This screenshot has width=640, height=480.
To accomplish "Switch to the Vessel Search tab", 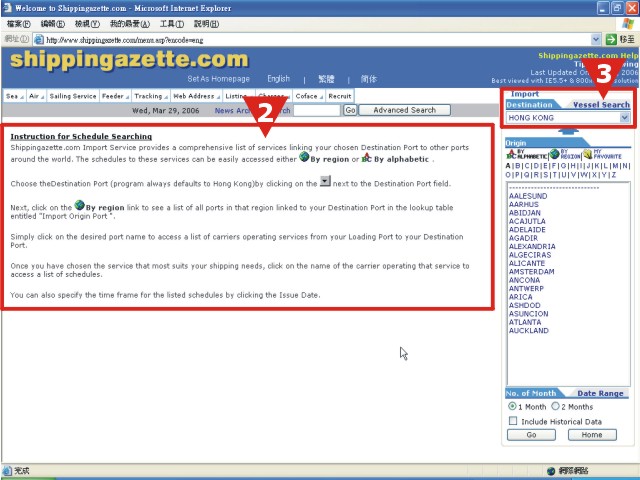I will pyautogui.click(x=601, y=105).
